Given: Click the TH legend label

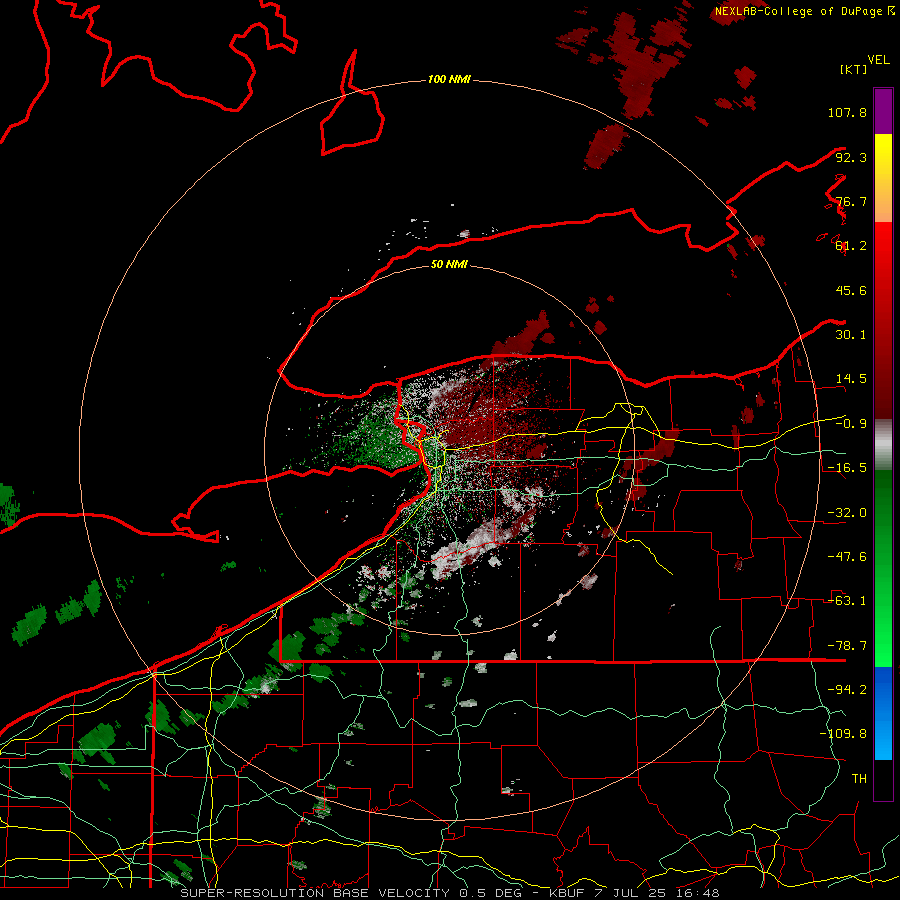Looking at the screenshot, I should (x=859, y=778).
